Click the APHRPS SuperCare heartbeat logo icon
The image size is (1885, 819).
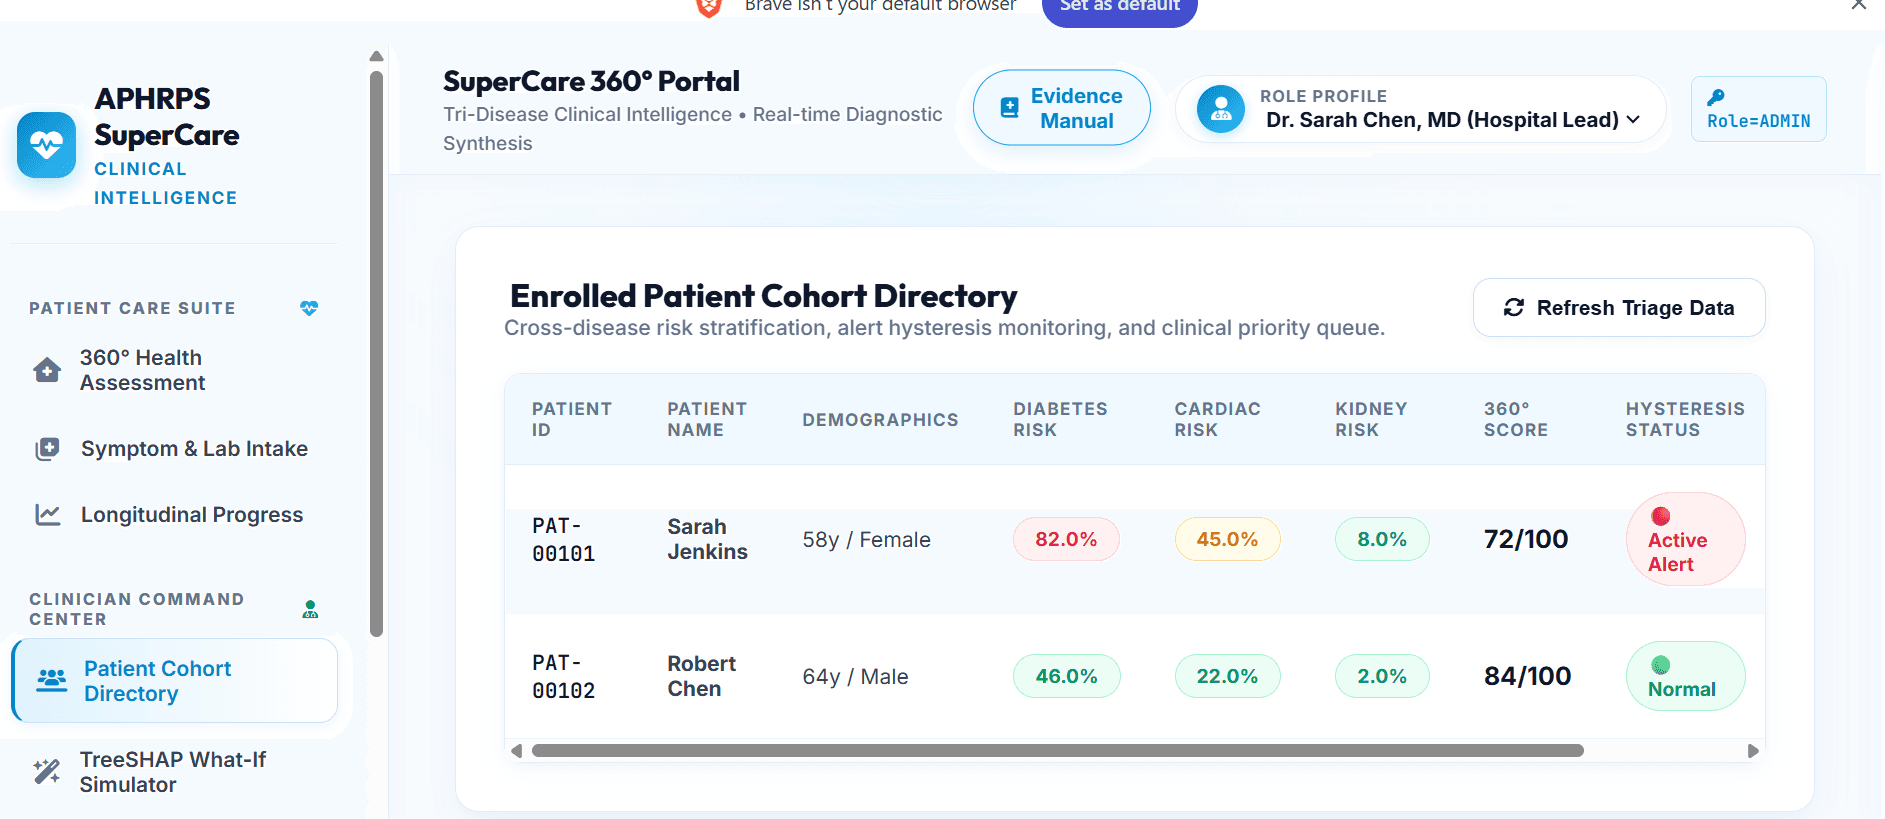[46, 145]
